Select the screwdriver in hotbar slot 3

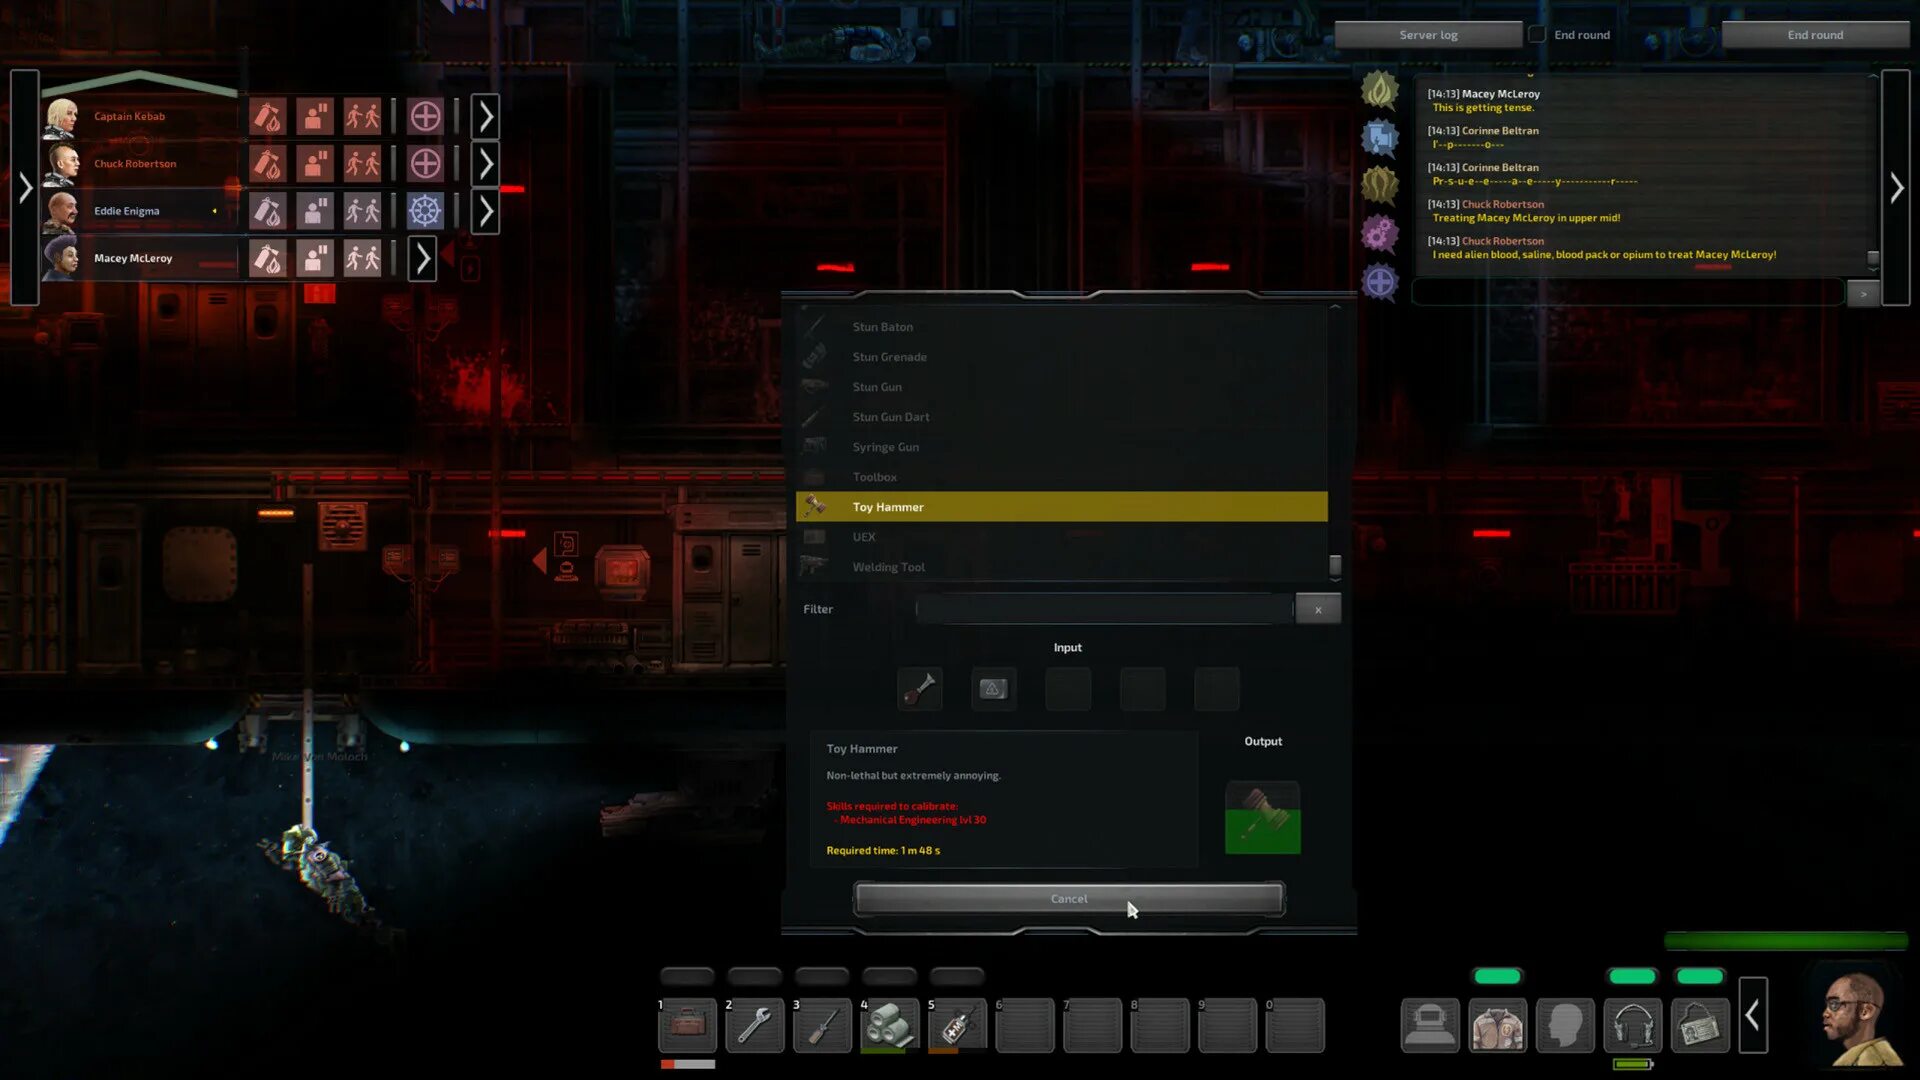(822, 1025)
